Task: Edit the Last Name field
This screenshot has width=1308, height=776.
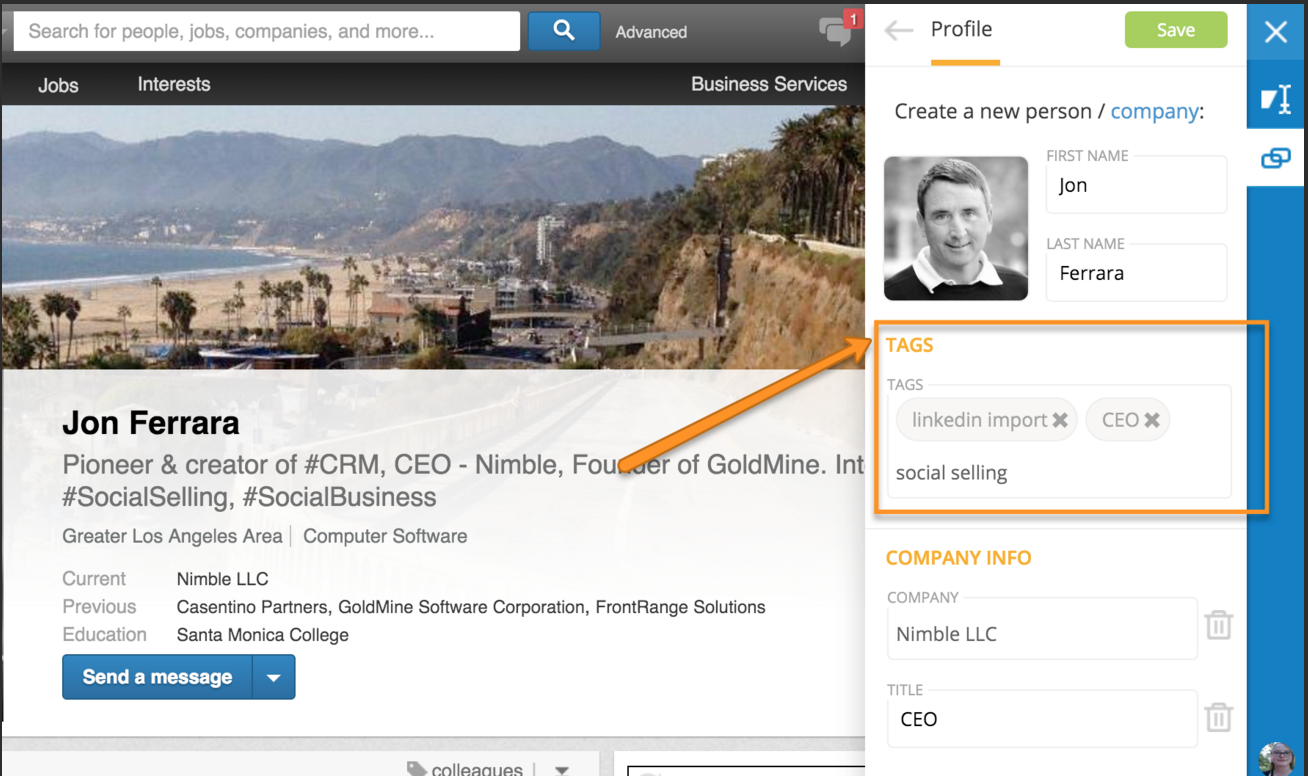Action: [x=1136, y=273]
